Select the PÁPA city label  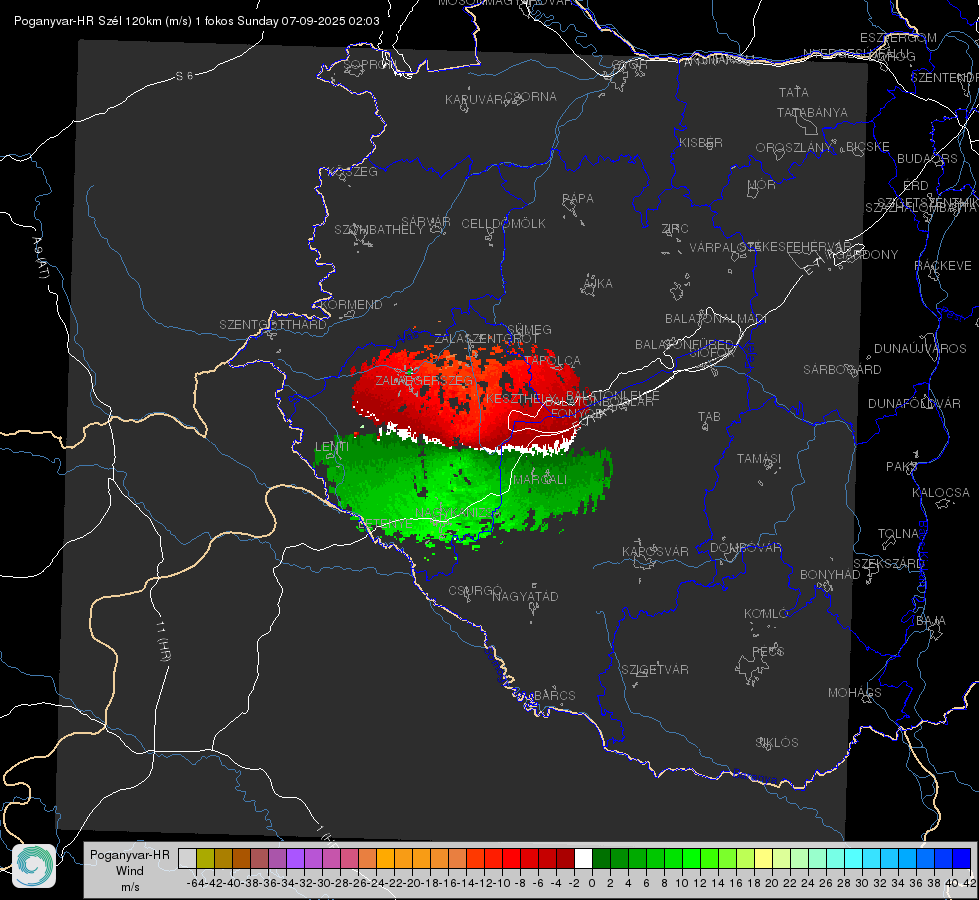[x=578, y=199]
